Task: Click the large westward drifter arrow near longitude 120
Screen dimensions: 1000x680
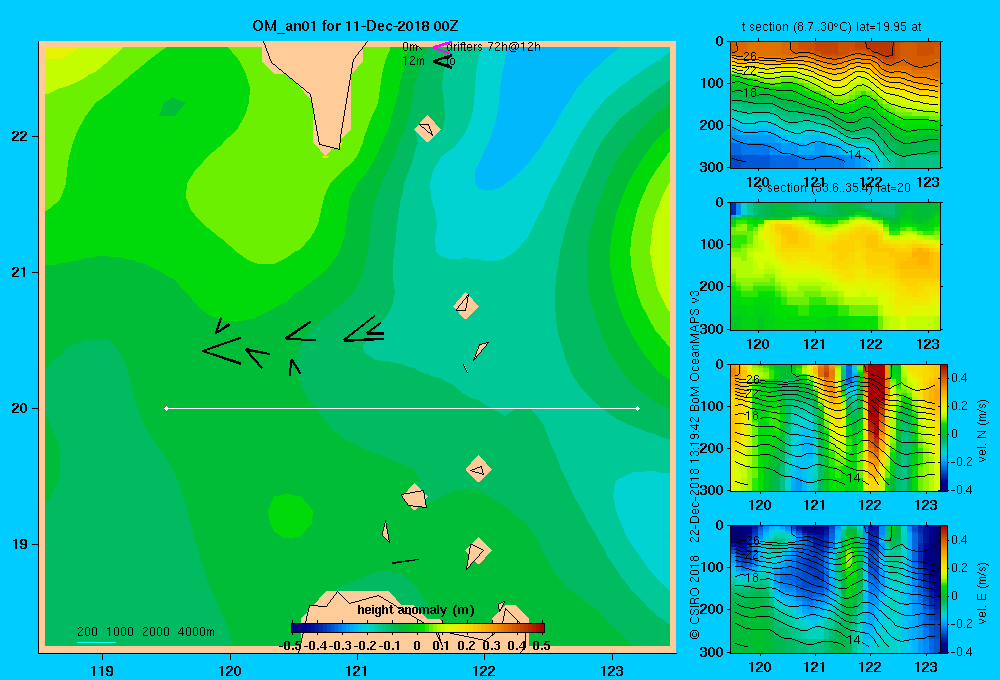Action: pyautogui.click(x=222, y=351)
